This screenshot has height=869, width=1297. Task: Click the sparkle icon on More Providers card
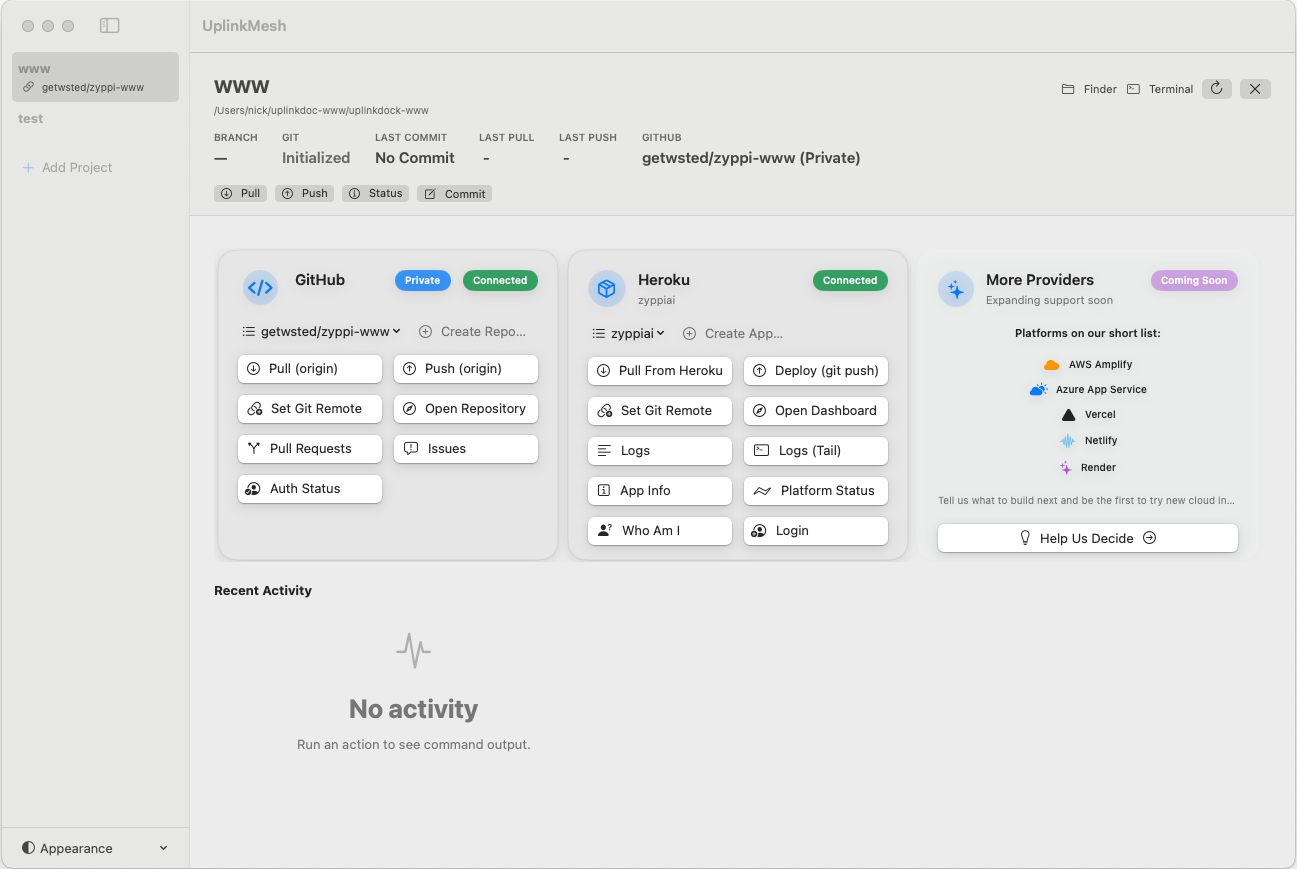[x=957, y=289]
